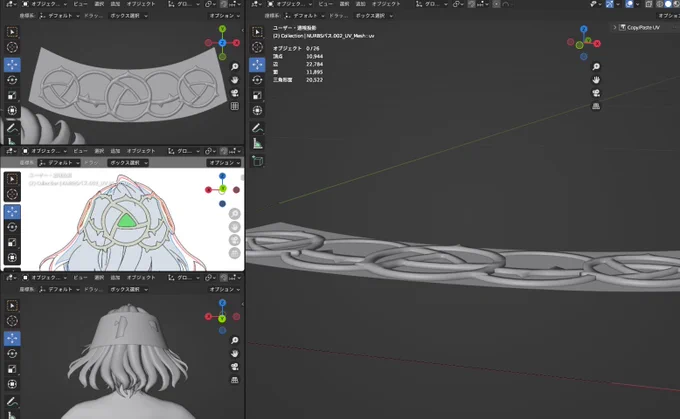Open the オプション dropdown in middle-left viewport
Screen dimensions: 680x419
pyautogui.click(x=224, y=163)
